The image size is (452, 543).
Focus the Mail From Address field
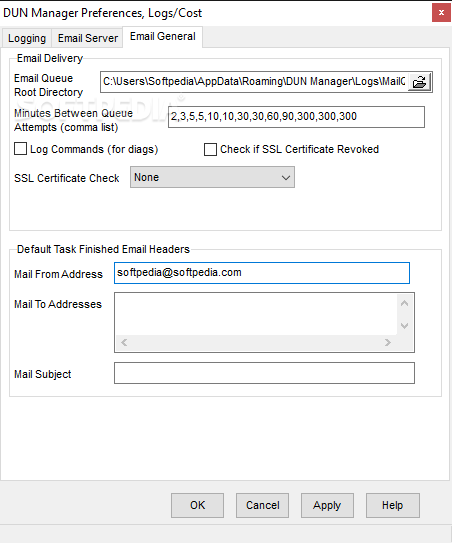(x=262, y=273)
